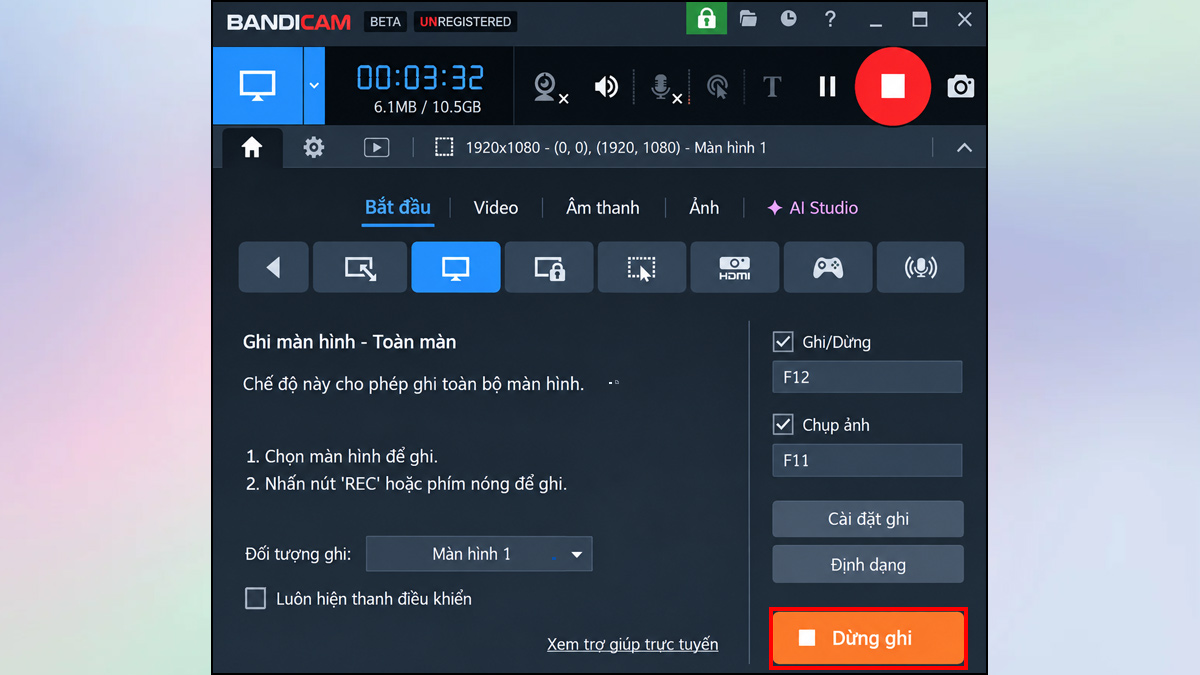Select the around mouse recording mode
Viewport: 1200px width, 675px height.
click(642, 267)
